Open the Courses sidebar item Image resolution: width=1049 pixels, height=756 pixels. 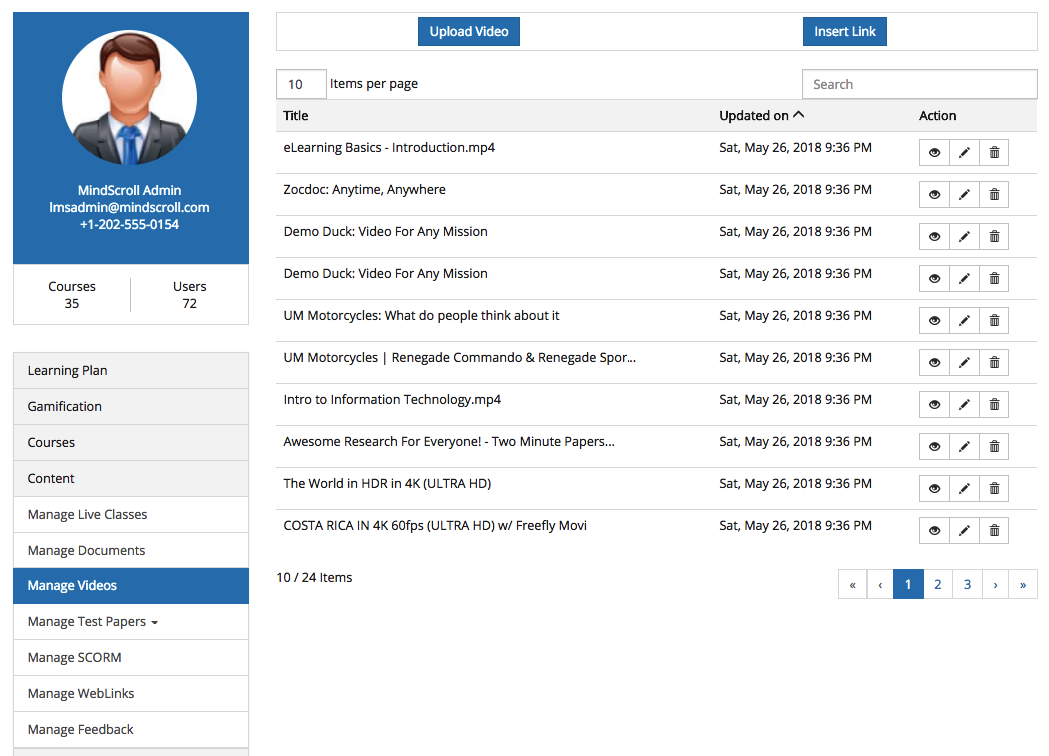(131, 443)
